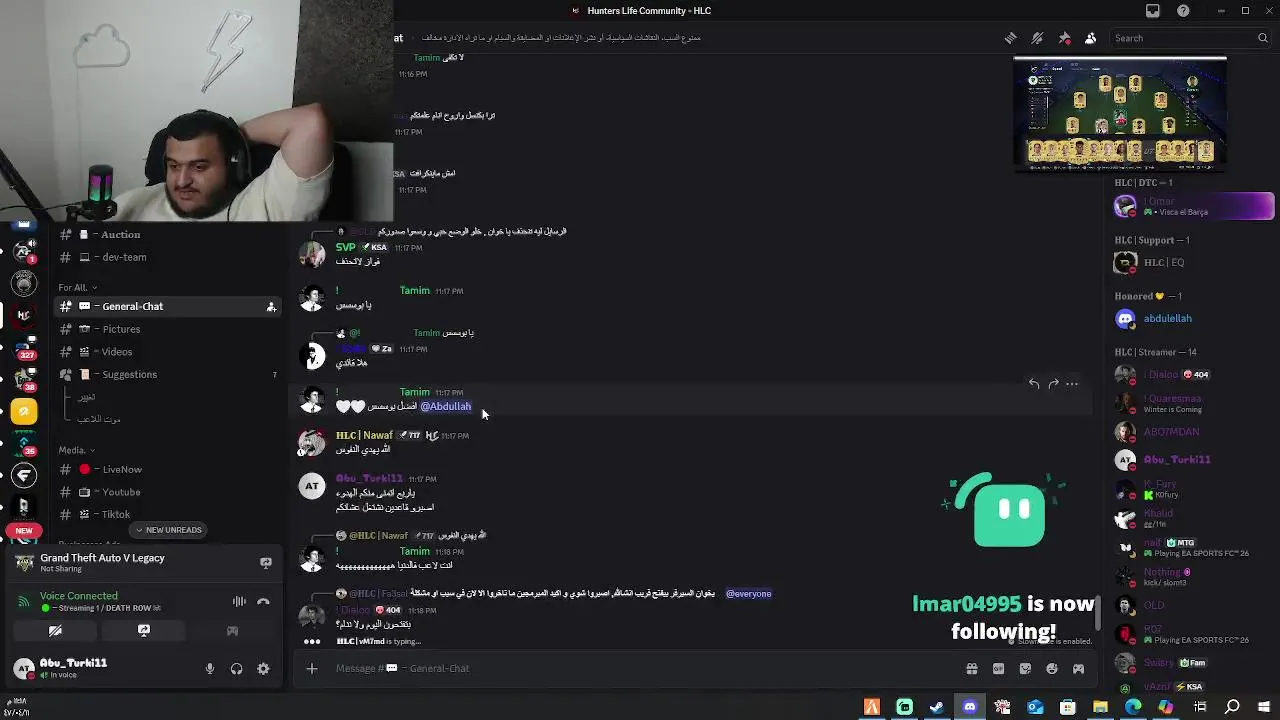Add attachment with plus icon
This screenshot has height=720, width=1280.
(312, 668)
